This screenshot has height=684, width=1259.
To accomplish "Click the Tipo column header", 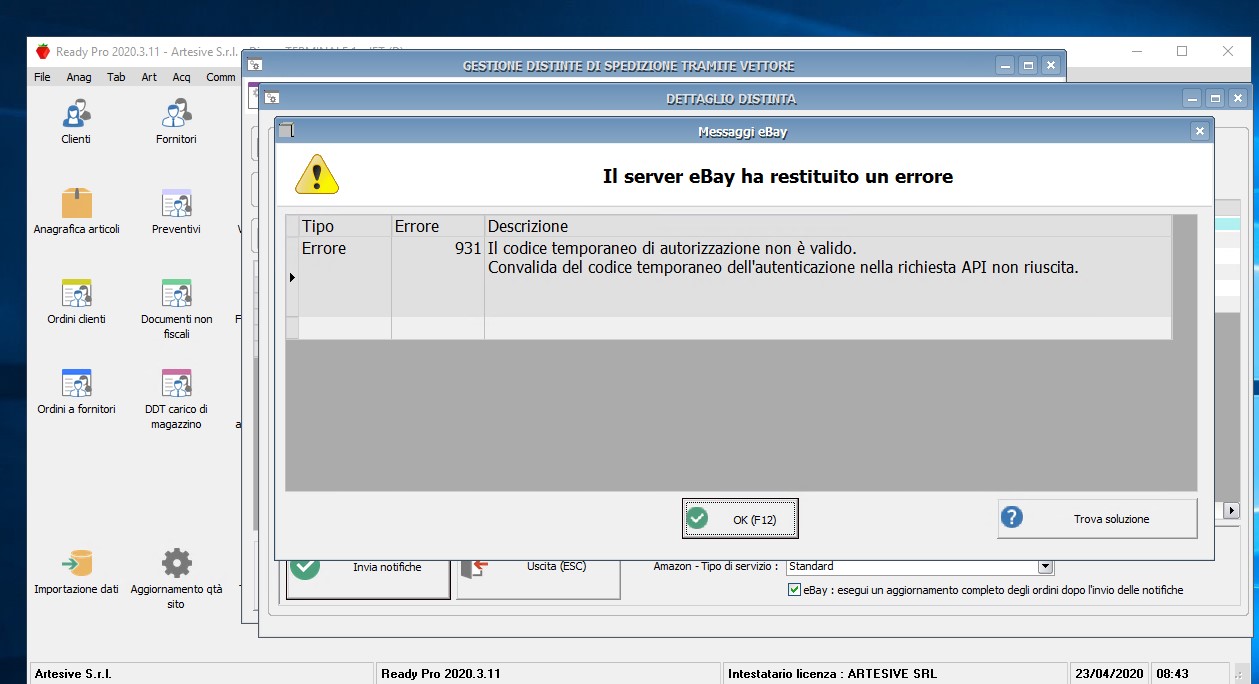I will [345, 226].
